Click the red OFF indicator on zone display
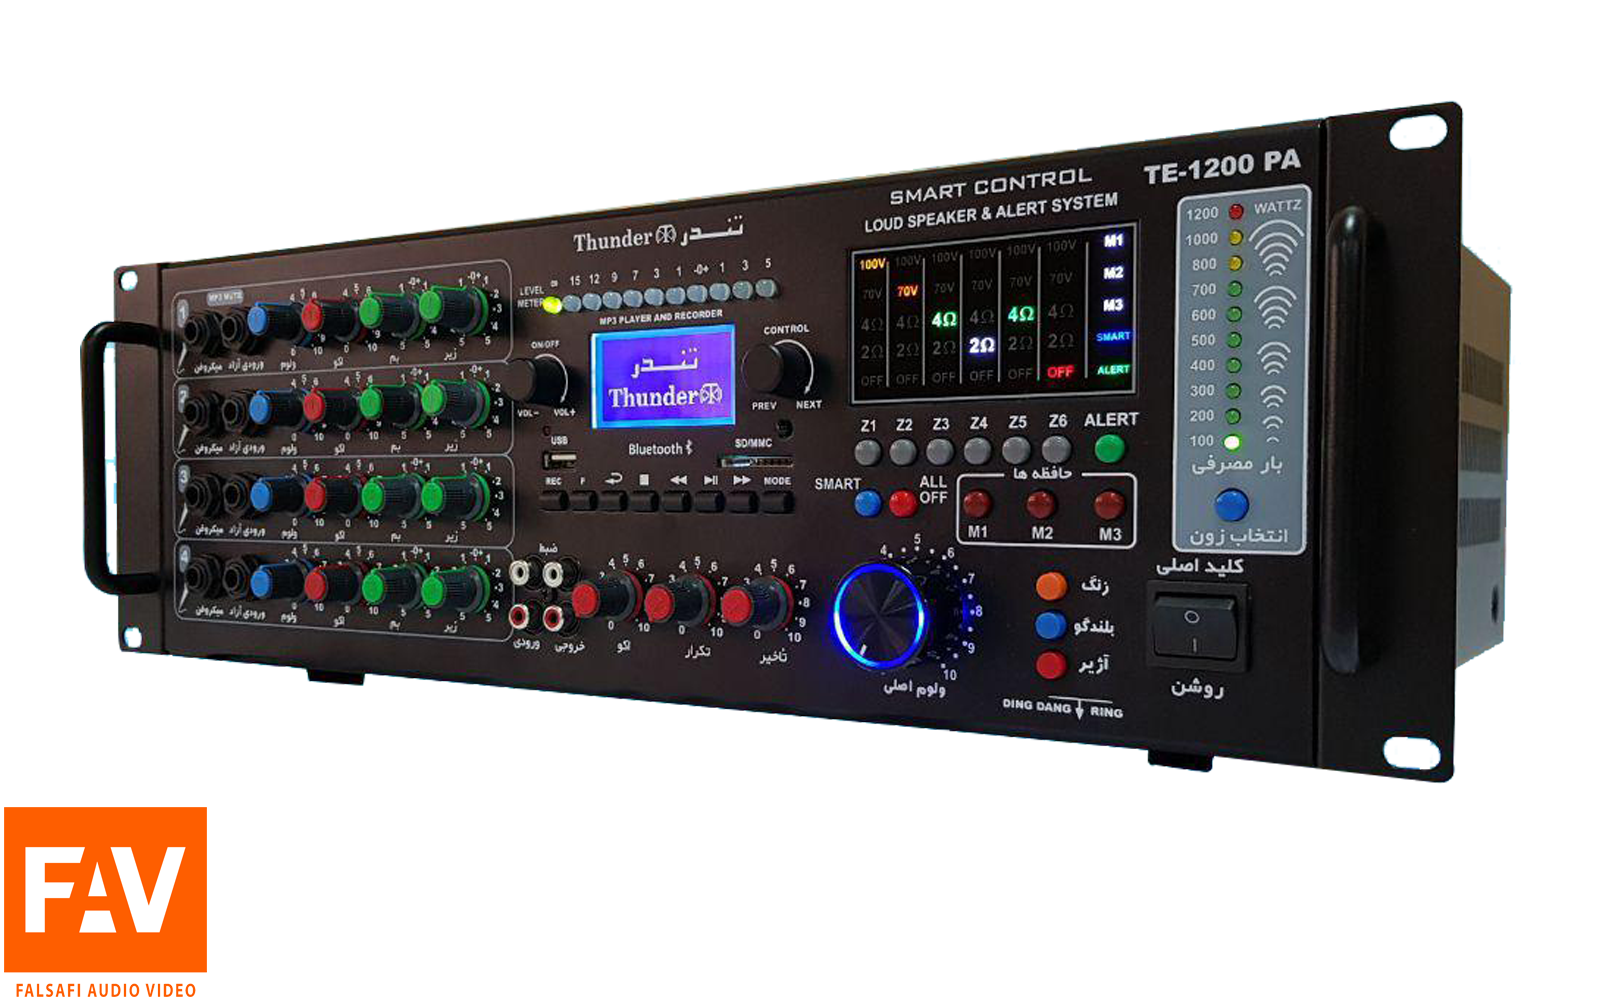Image resolution: width=1600 pixels, height=1000 pixels. [x=1060, y=372]
